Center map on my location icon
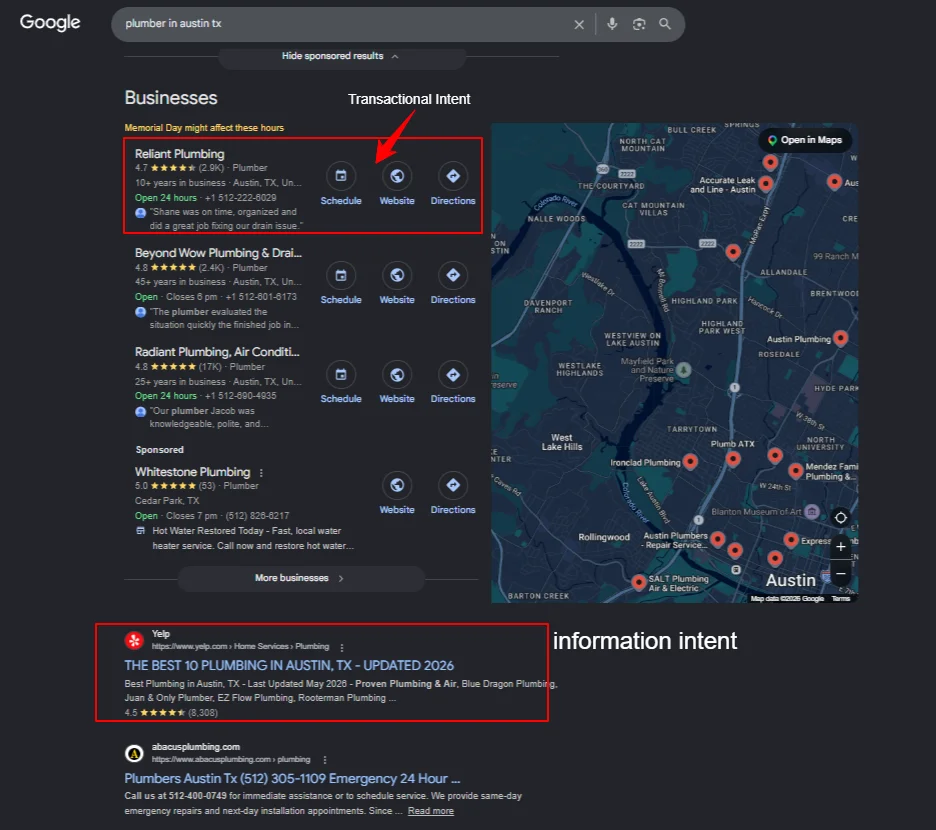The width and height of the screenshot is (936, 830). tap(840, 518)
